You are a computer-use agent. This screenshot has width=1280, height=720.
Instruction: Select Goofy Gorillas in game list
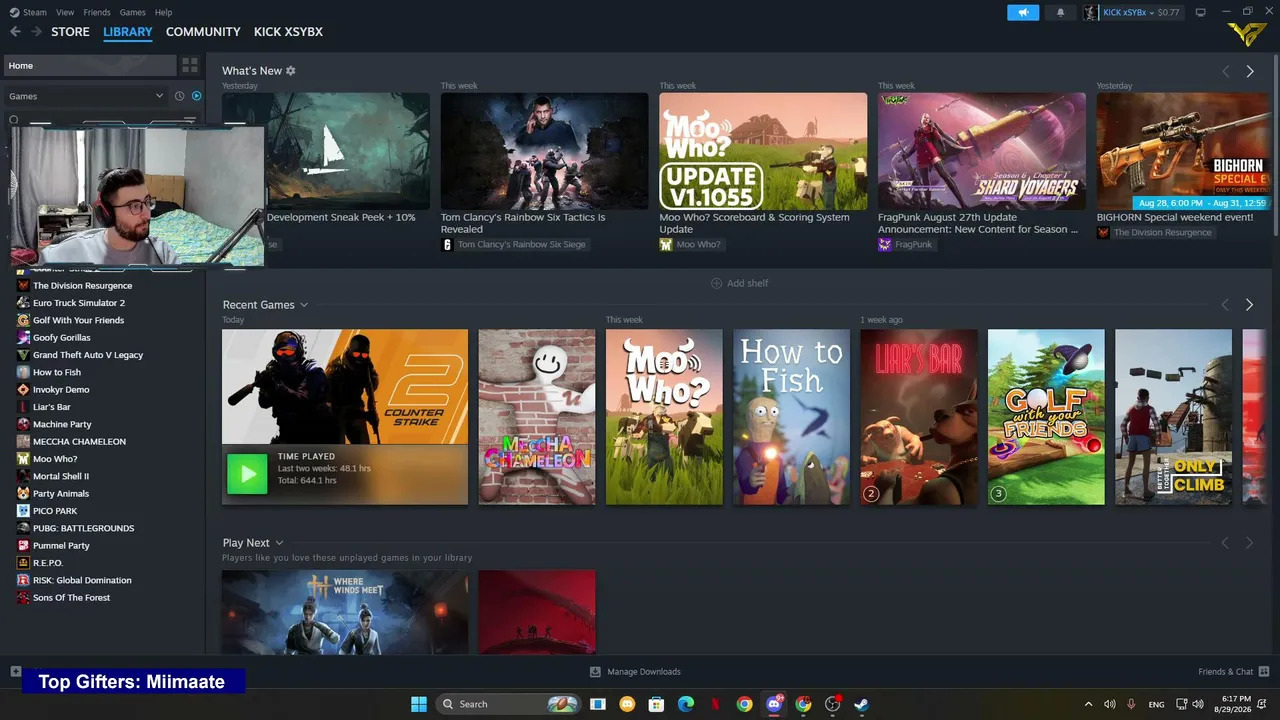tap(62, 338)
